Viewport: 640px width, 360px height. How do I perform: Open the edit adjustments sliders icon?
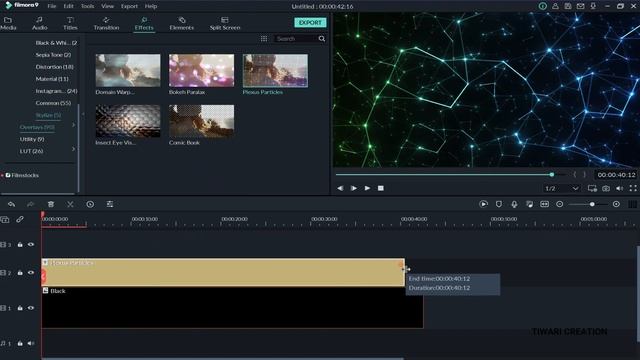tap(110, 204)
